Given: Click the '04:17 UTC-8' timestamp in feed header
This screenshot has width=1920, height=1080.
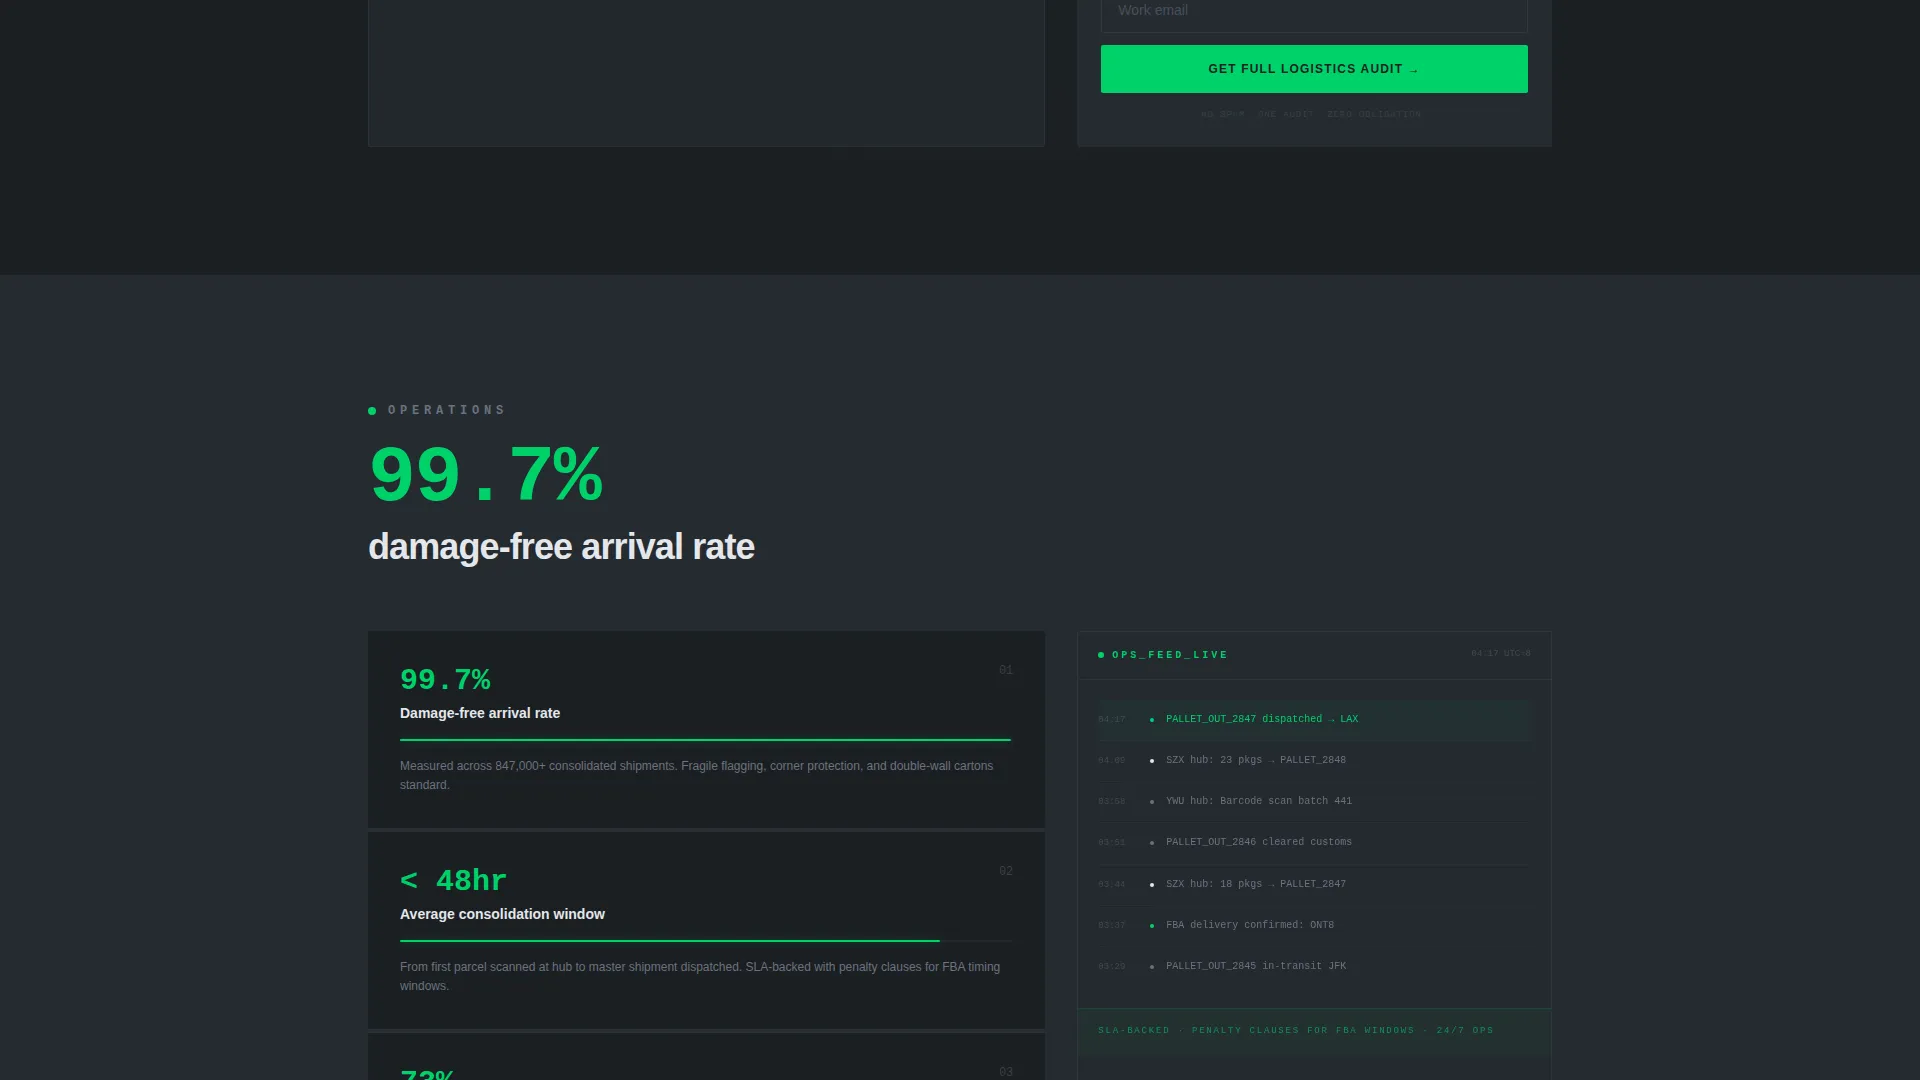Looking at the screenshot, I should (1501, 654).
